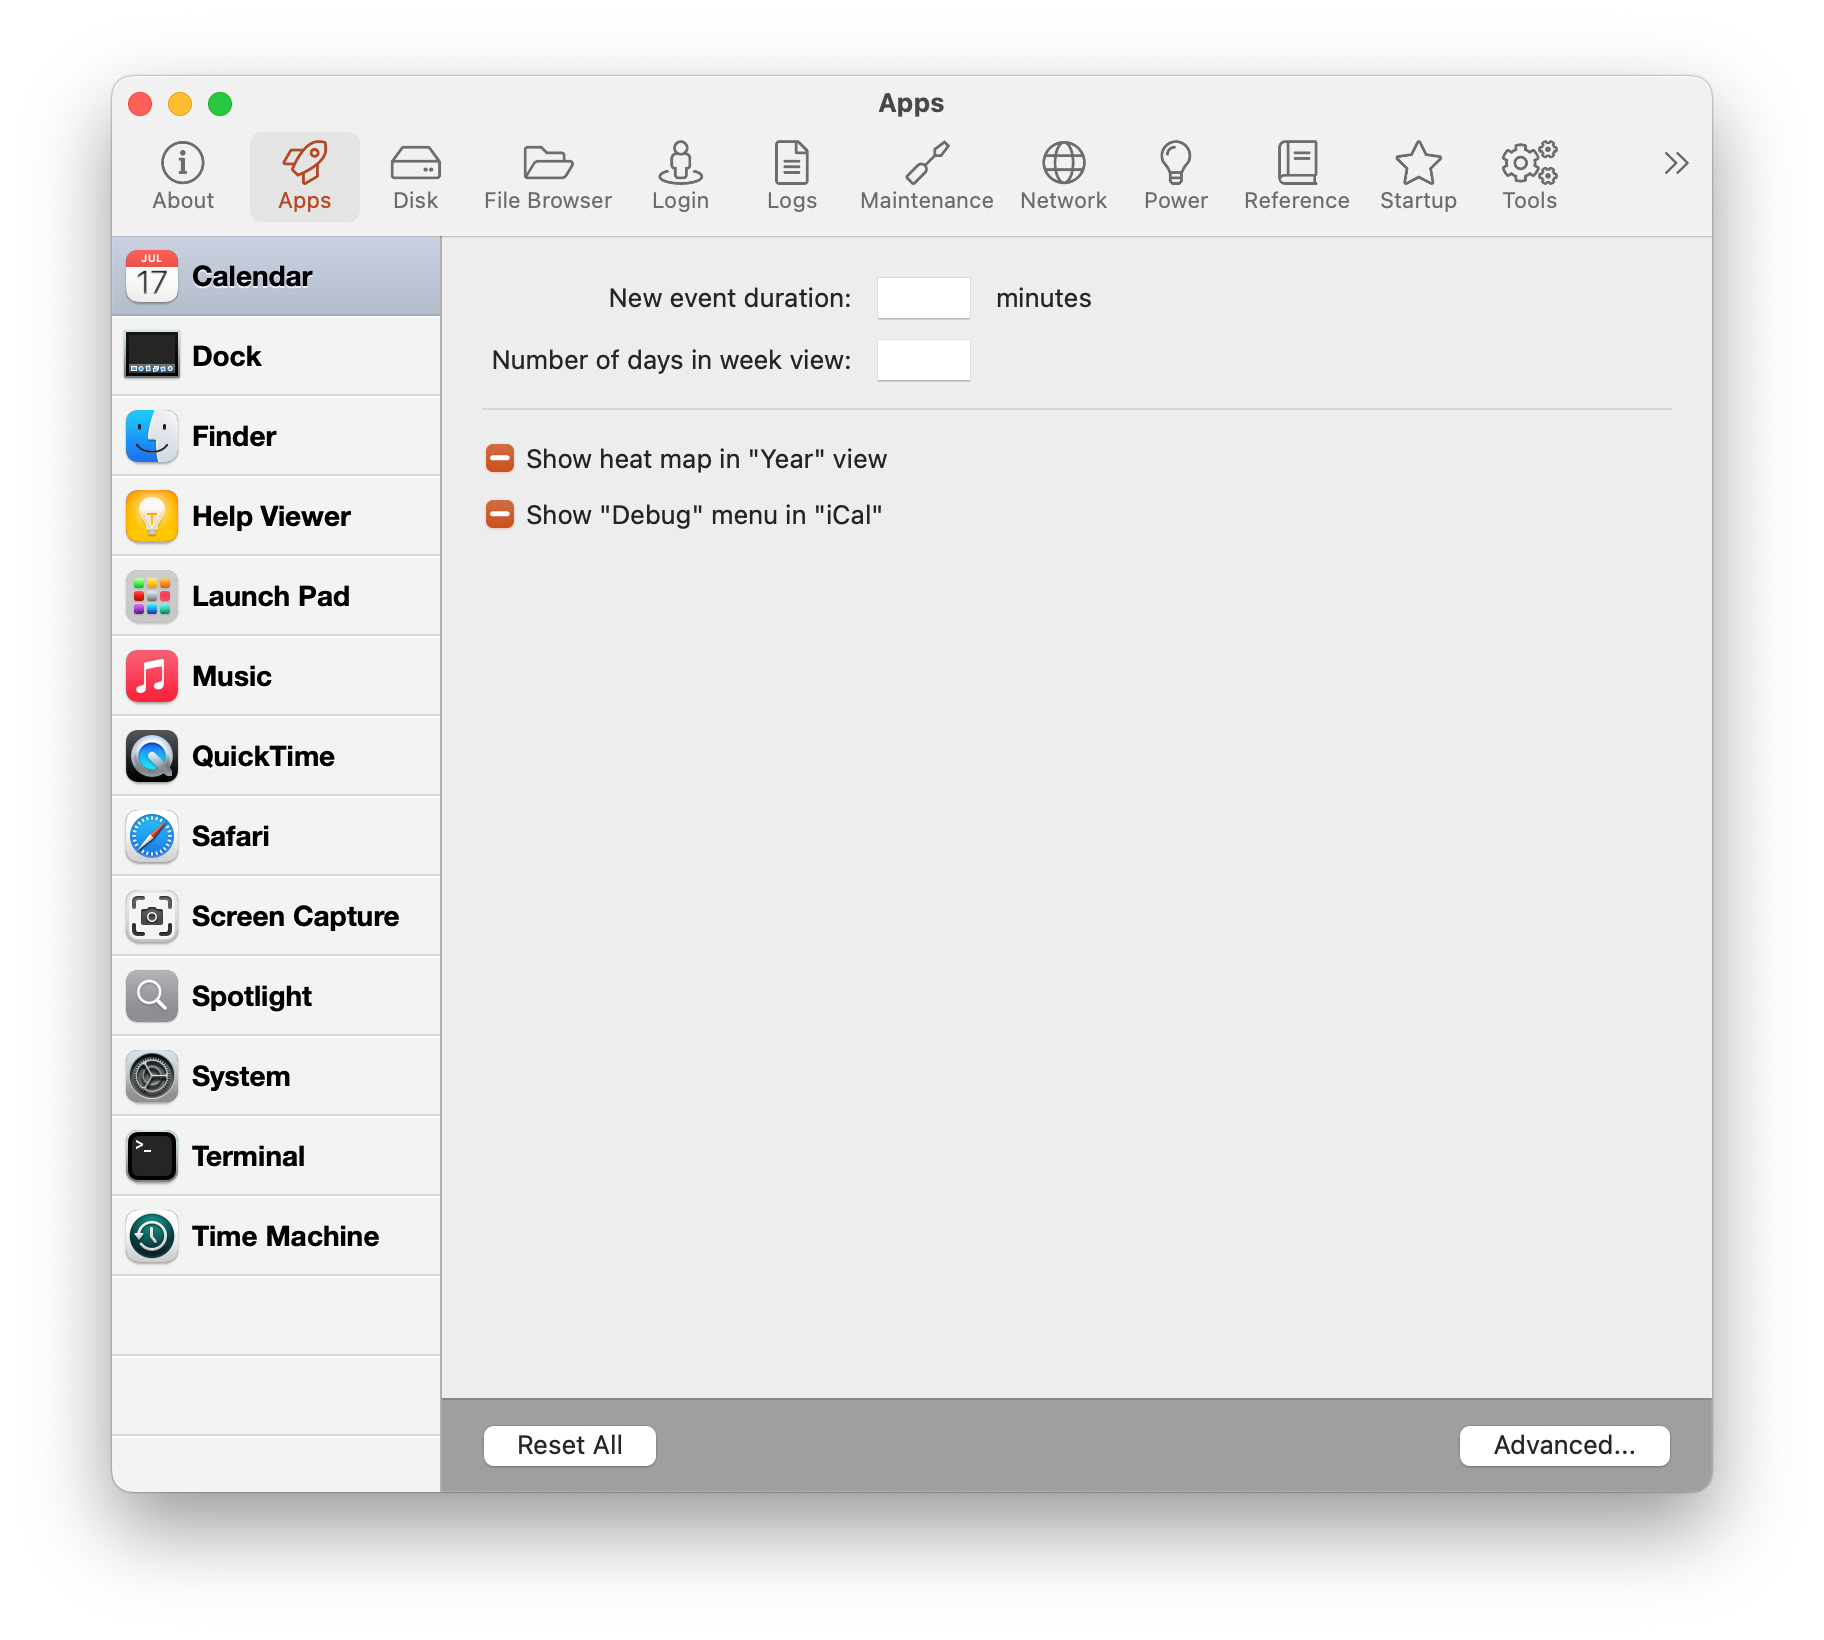Screen dimensions: 1824x1640
Task: Select the Music note icon
Action: tap(152, 676)
